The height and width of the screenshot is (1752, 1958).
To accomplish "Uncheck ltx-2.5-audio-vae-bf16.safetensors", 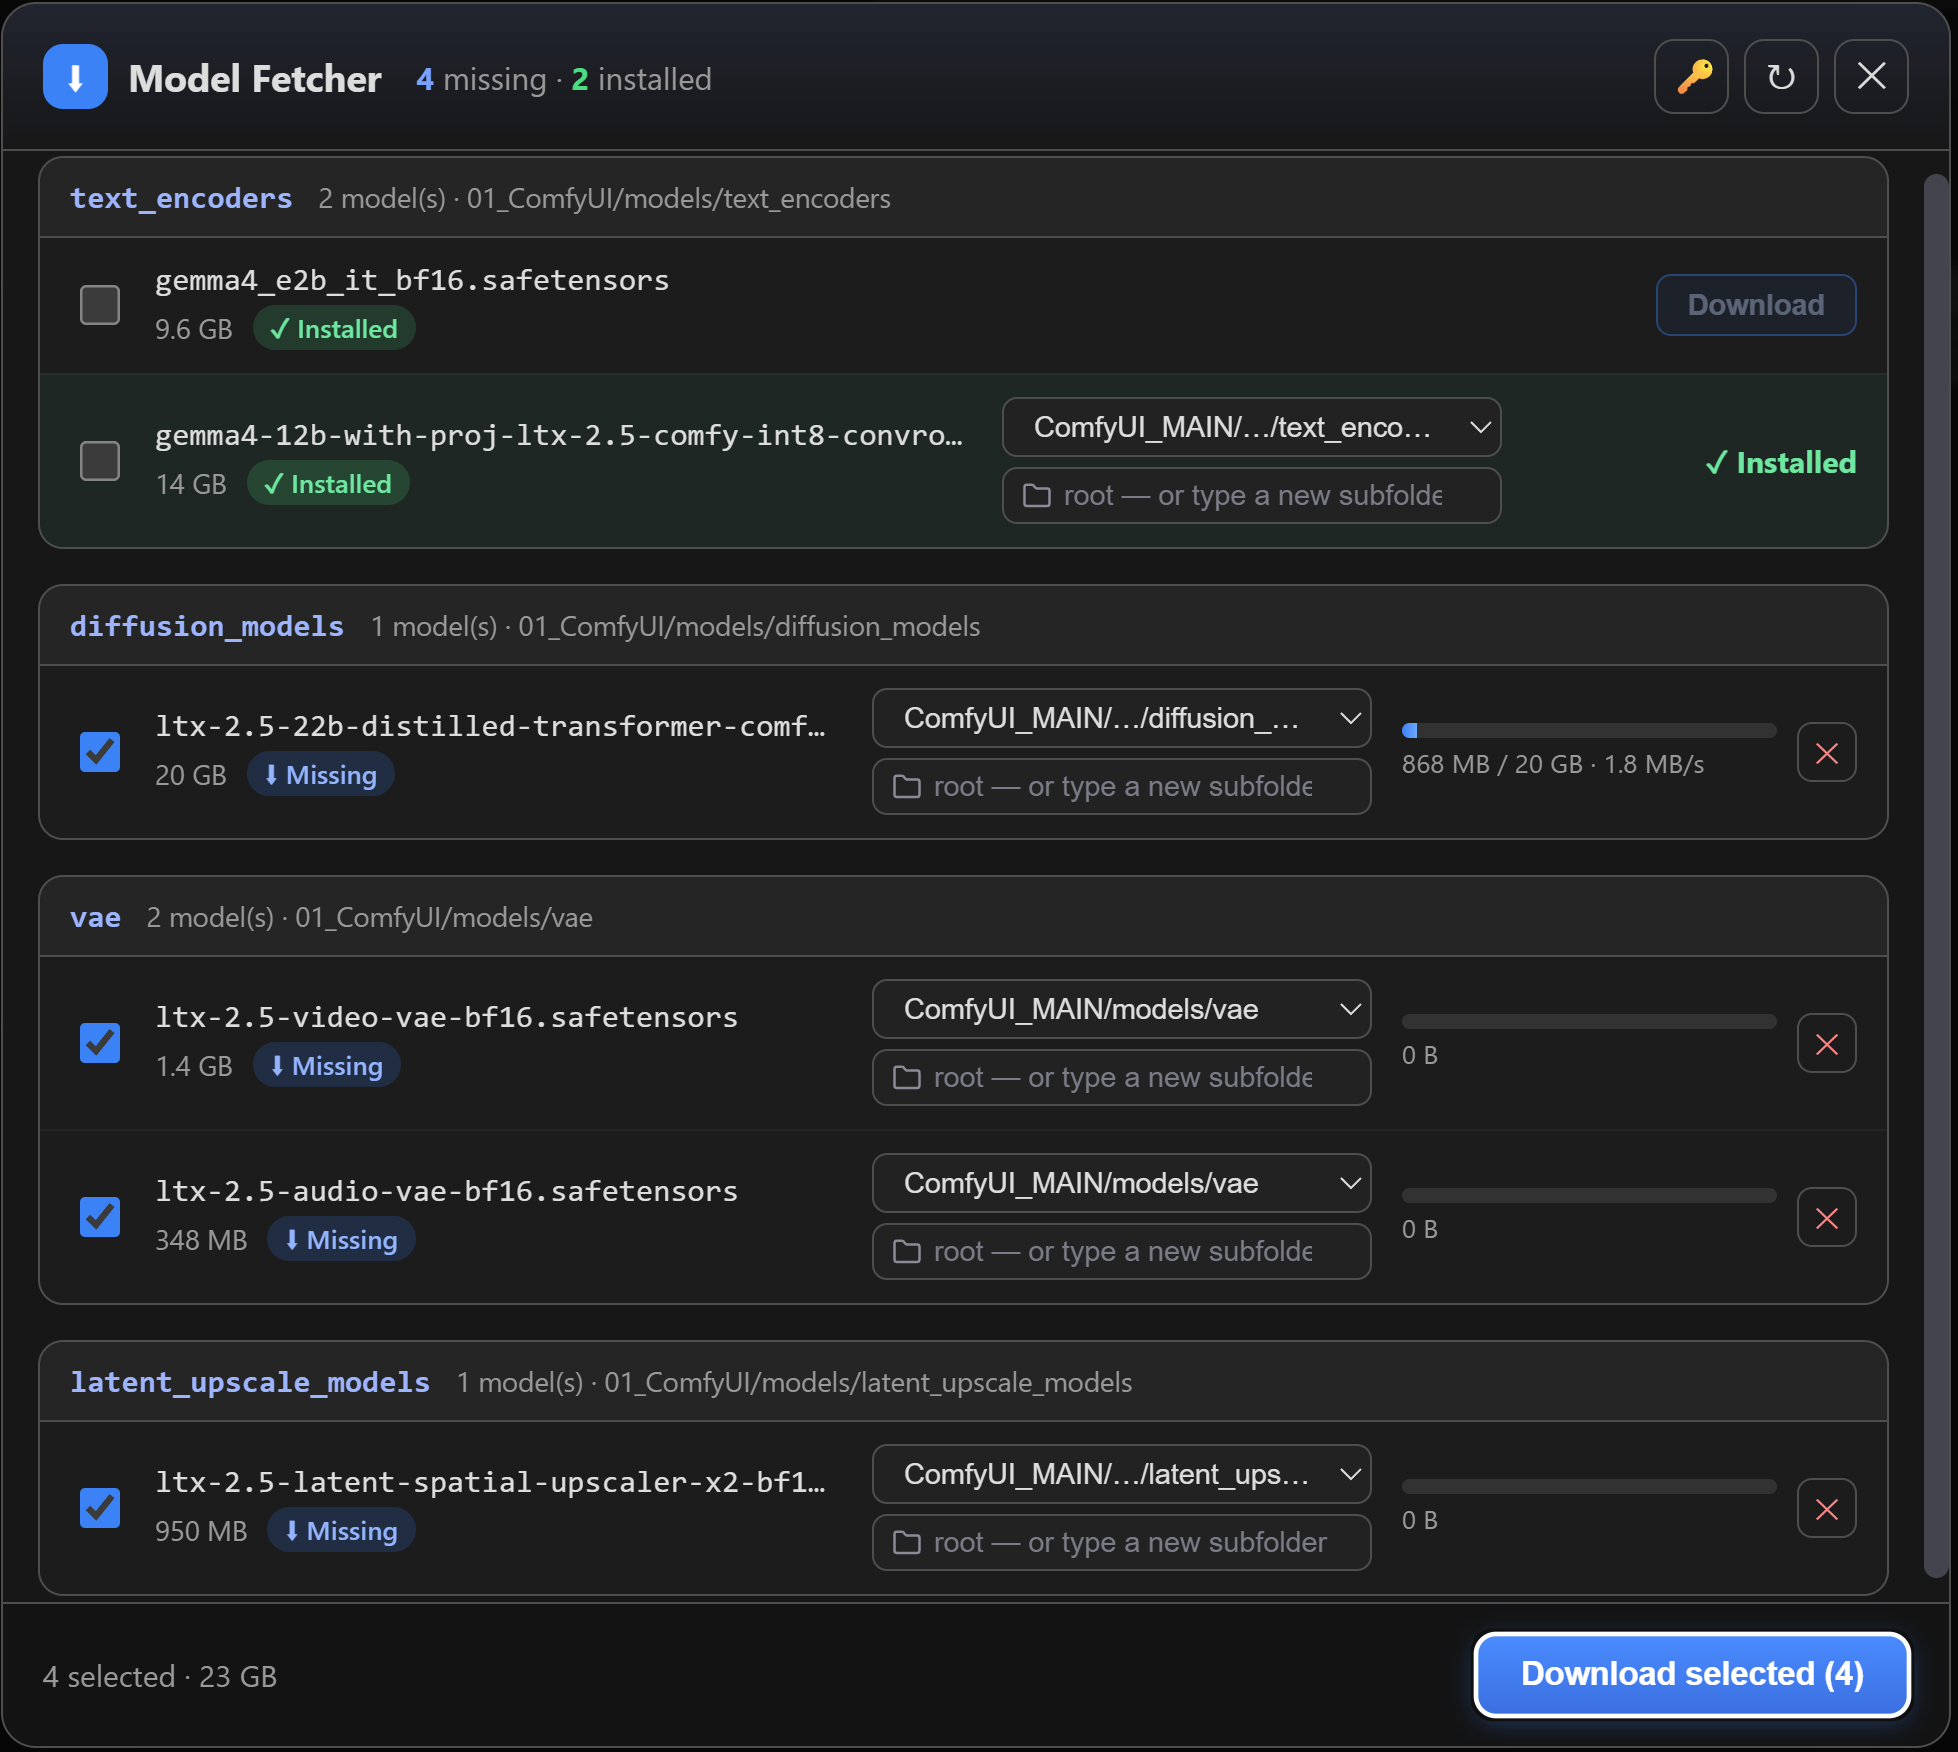I will (x=100, y=1217).
